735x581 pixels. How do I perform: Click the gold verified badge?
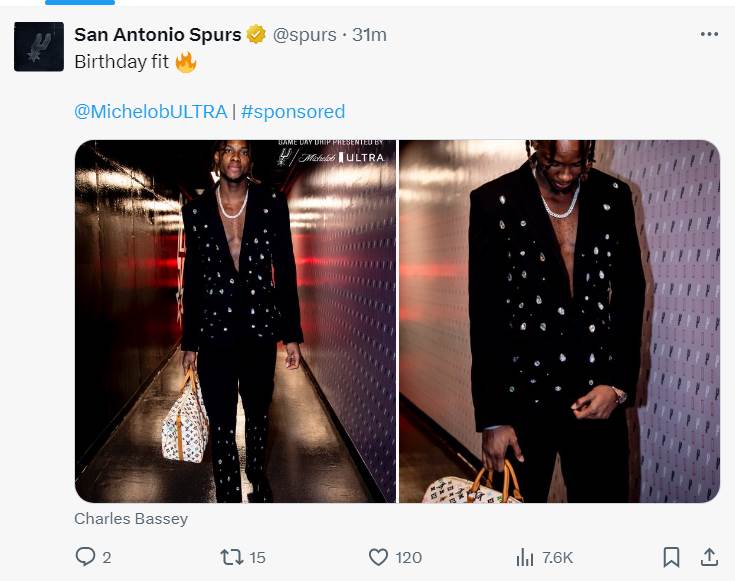pyautogui.click(x=256, y=34)
